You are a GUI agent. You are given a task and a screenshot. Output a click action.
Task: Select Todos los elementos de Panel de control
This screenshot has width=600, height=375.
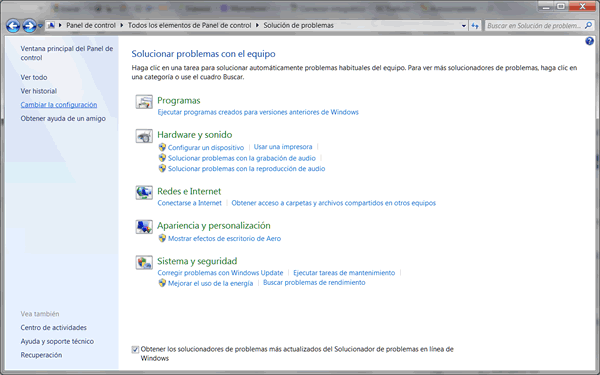click(x=189, y=25)
